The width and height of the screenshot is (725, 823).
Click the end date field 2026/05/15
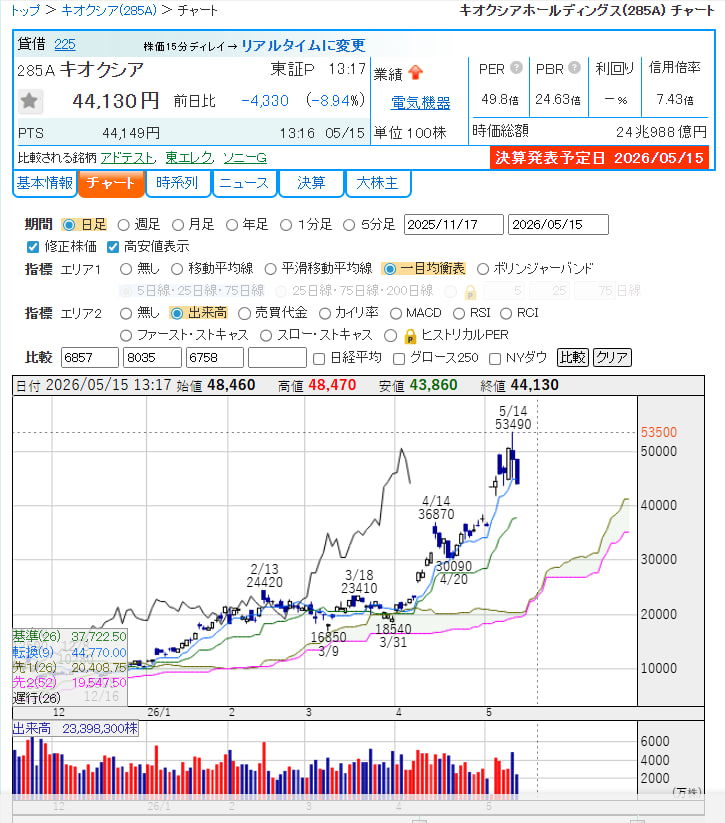coord(558,225)
